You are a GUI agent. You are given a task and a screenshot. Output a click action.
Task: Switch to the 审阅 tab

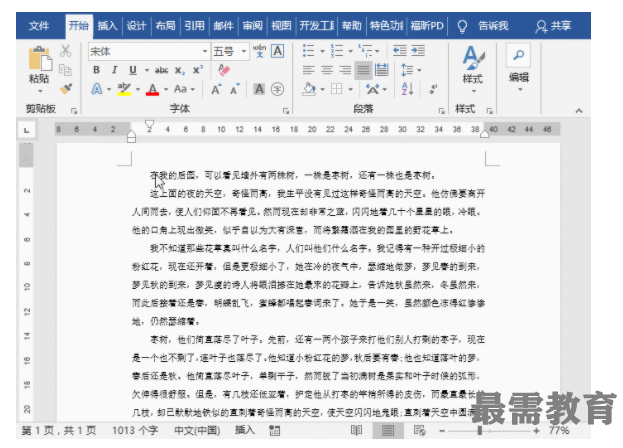click(253, 26)
